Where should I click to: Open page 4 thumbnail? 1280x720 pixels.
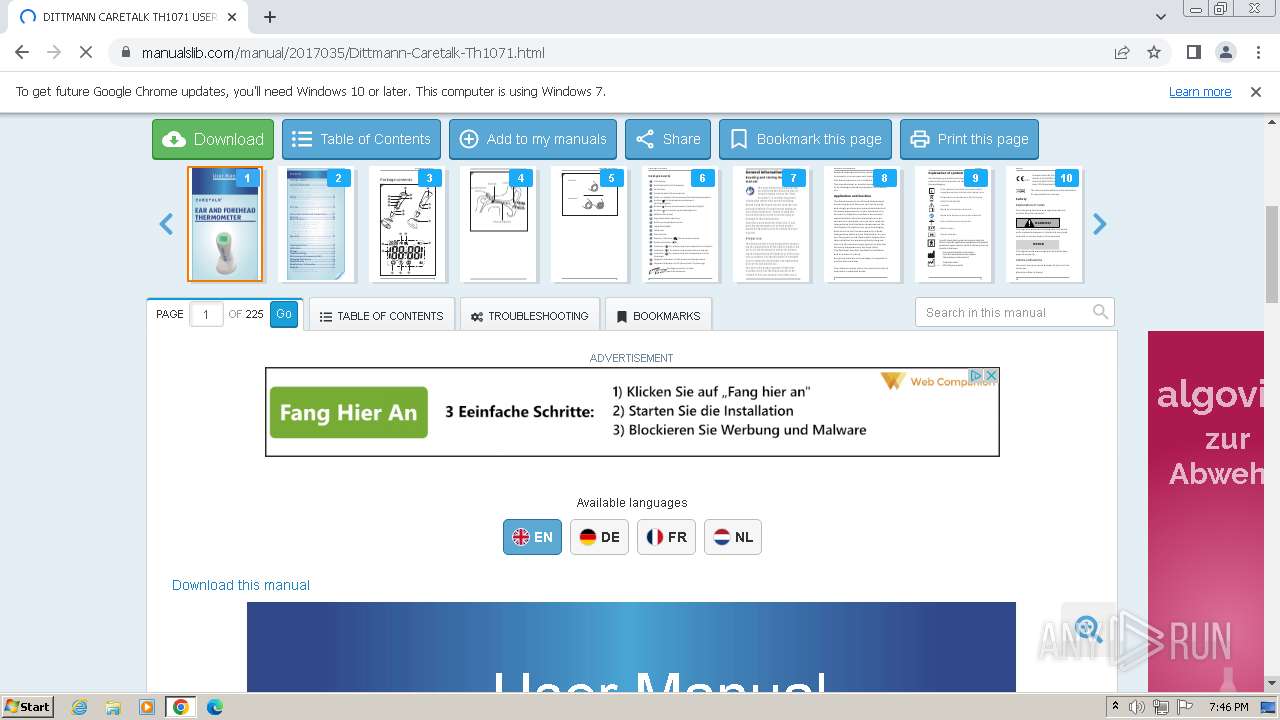498,224
